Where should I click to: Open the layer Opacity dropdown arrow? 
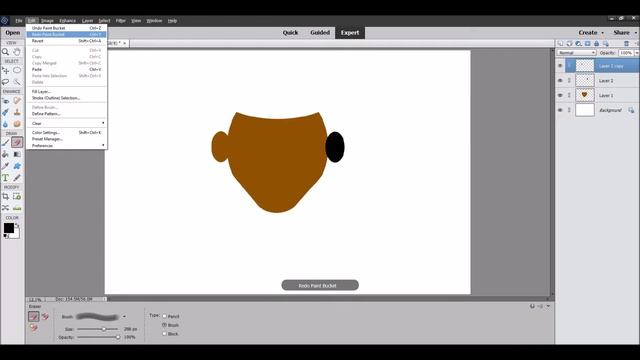click(x=636, y=53)
